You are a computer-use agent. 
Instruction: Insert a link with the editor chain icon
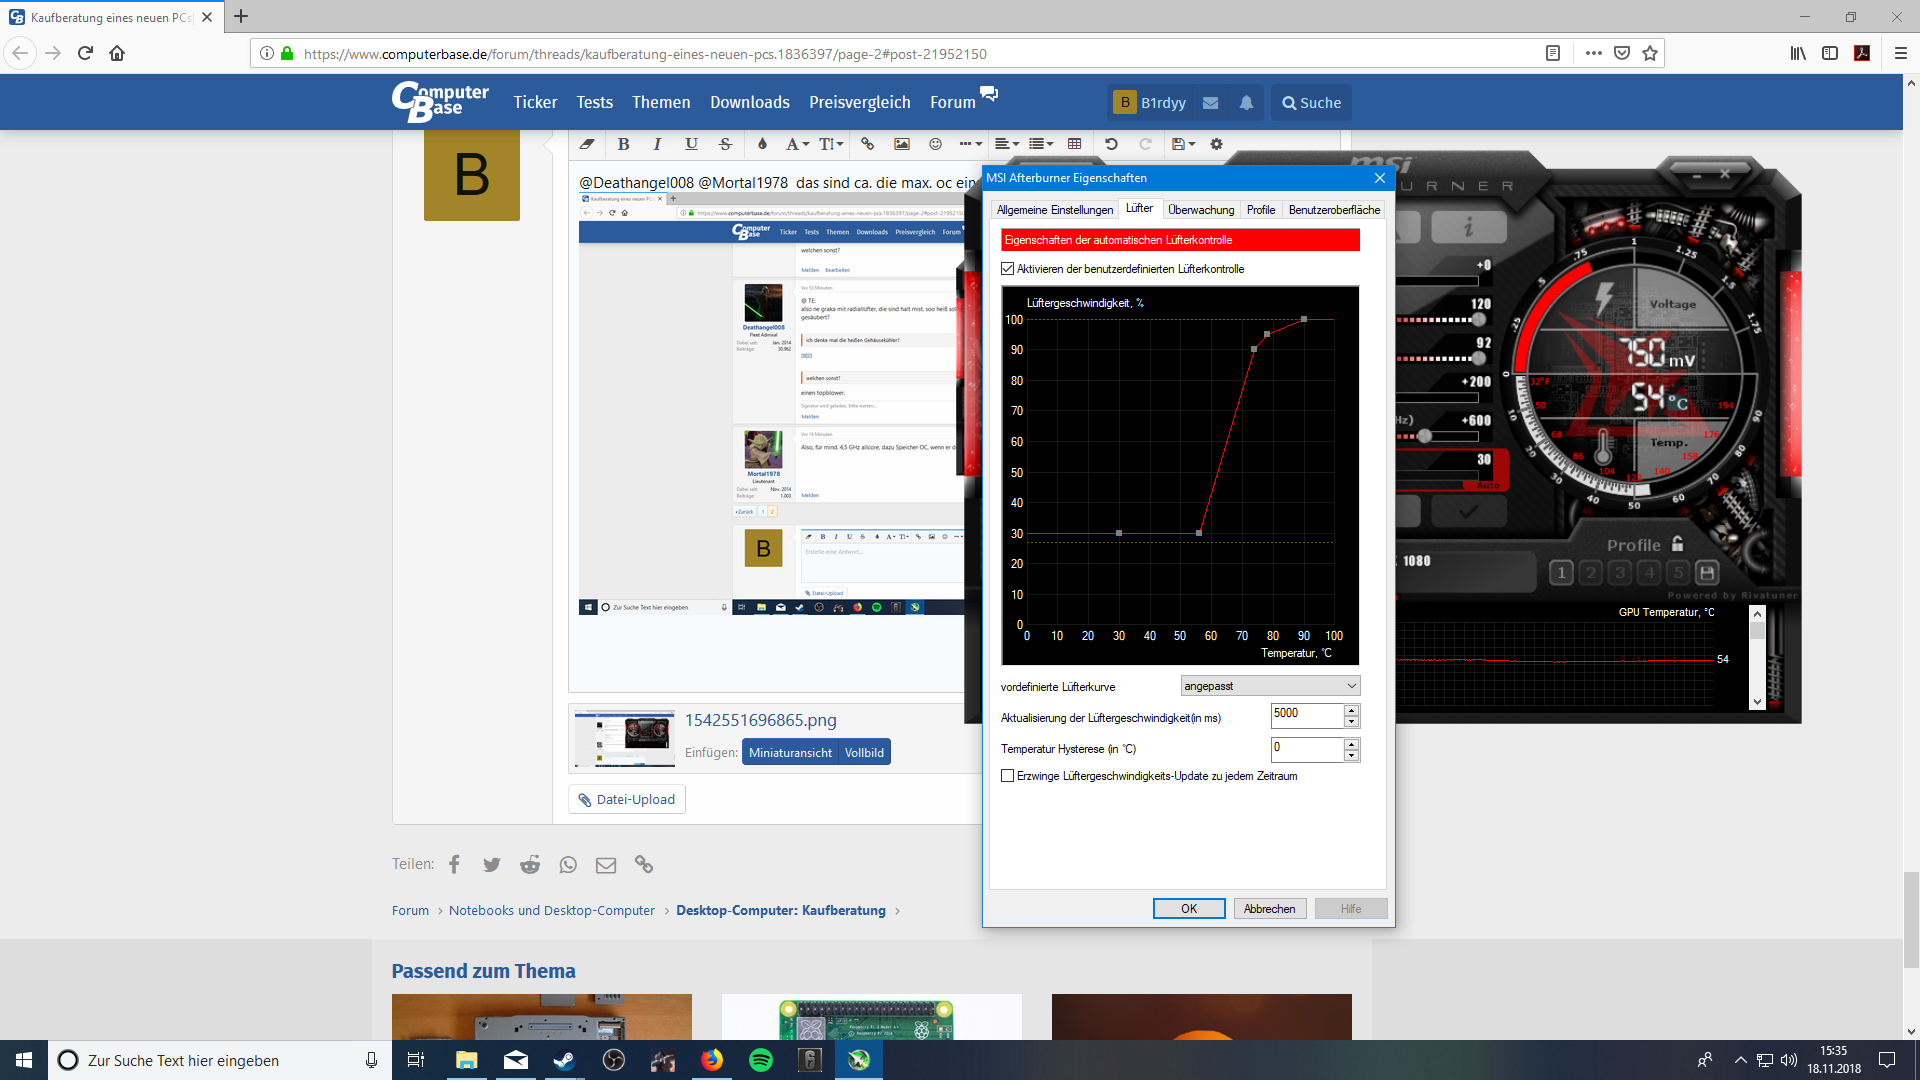[867, 144]
